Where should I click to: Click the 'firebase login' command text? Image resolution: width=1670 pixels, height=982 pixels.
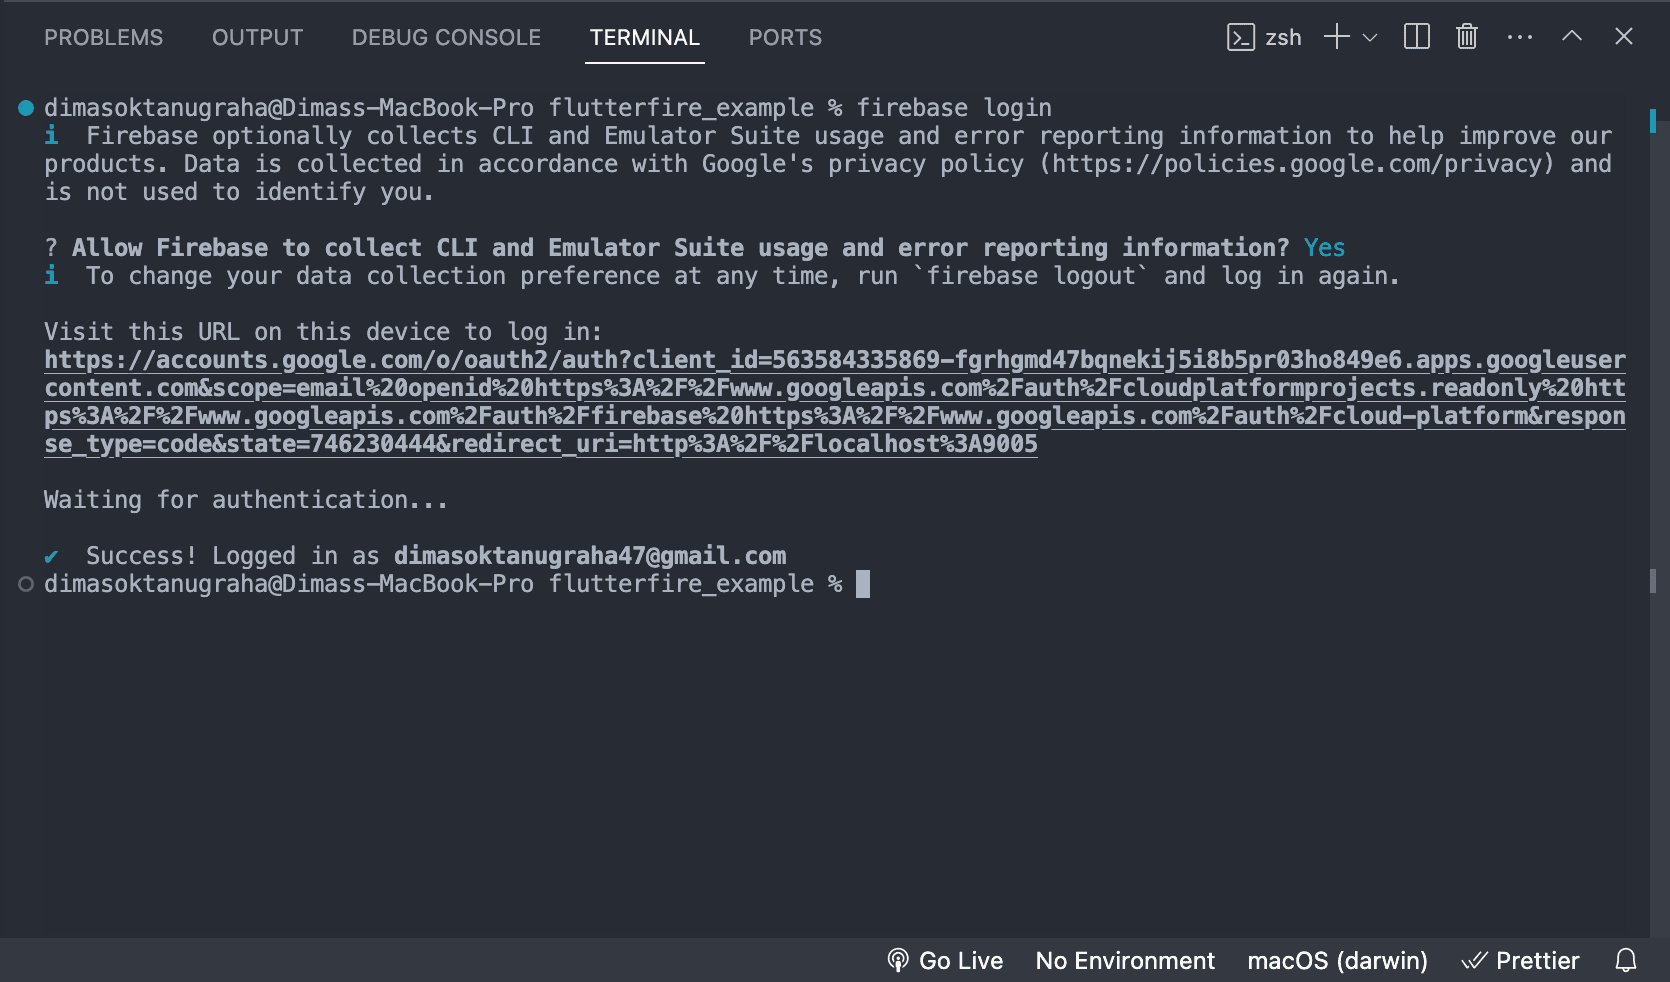pos(954,108)
